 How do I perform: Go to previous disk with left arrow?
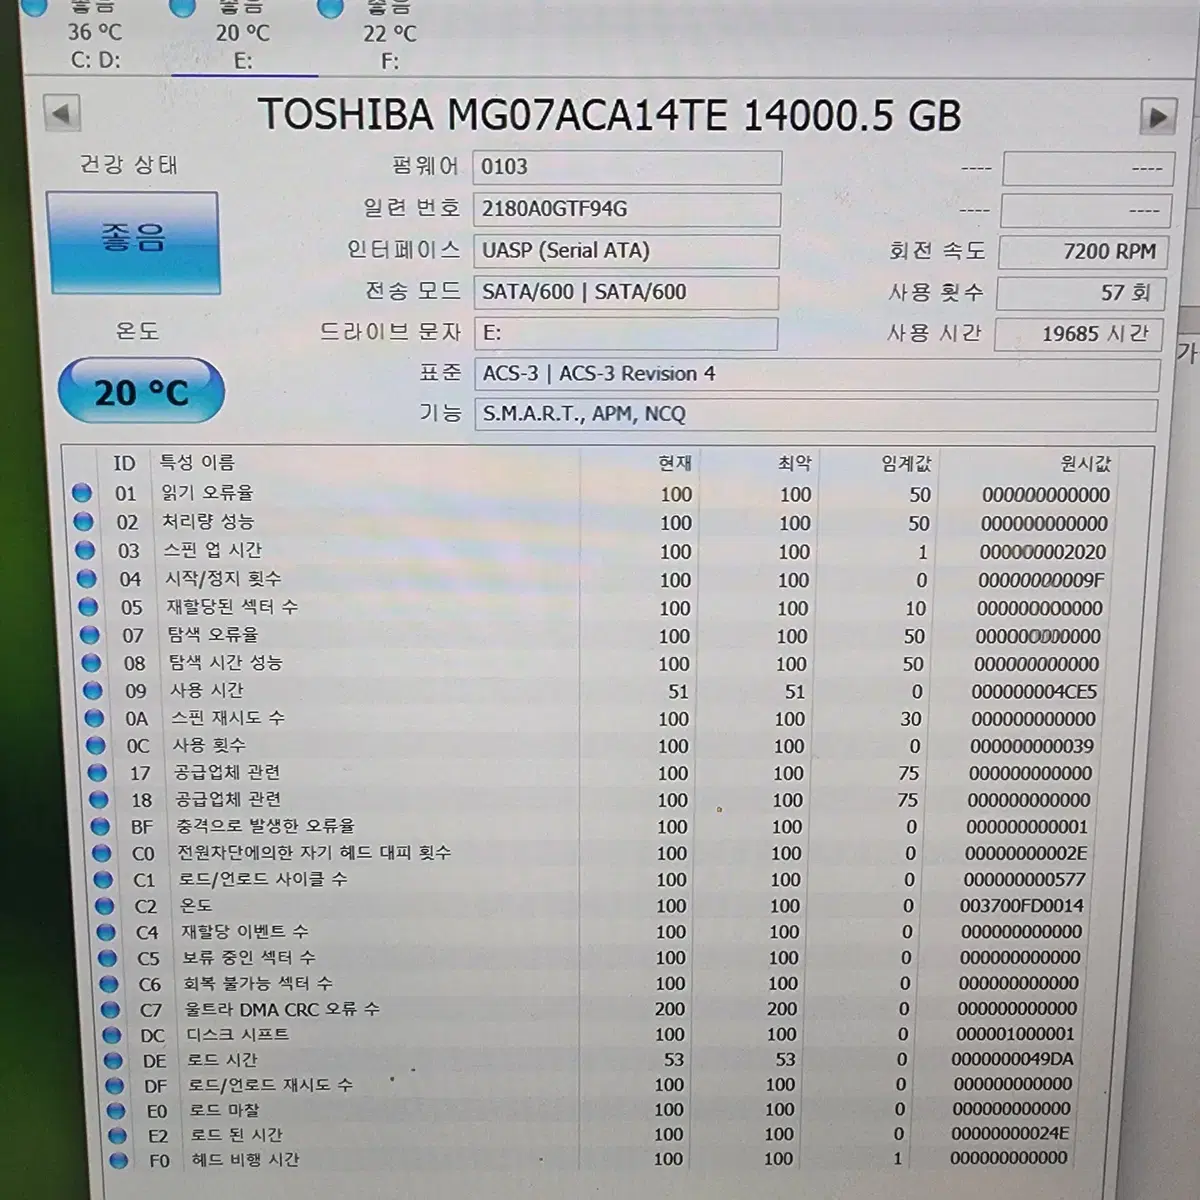pyautogui.click(x=63, y=113)
